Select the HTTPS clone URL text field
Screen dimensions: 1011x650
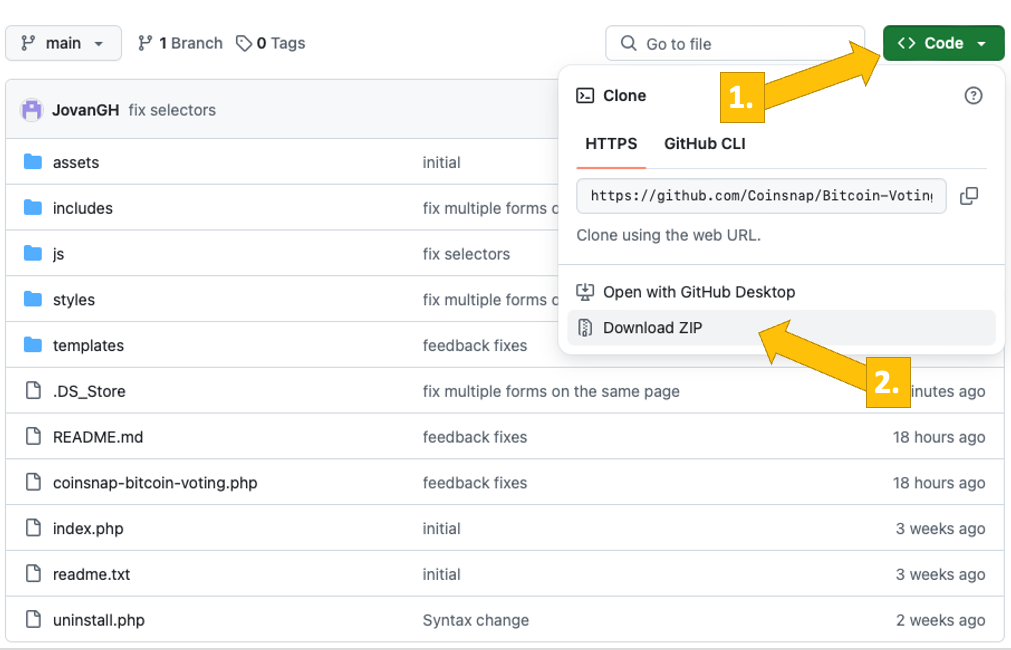point(761,196)
